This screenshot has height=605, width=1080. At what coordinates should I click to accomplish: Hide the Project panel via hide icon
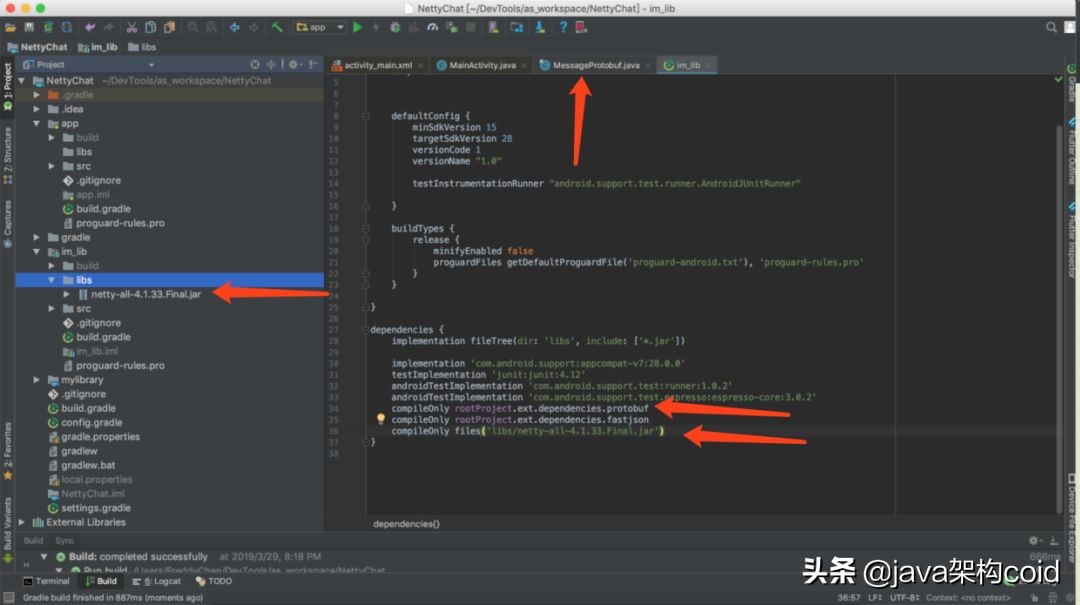point(313,64)
